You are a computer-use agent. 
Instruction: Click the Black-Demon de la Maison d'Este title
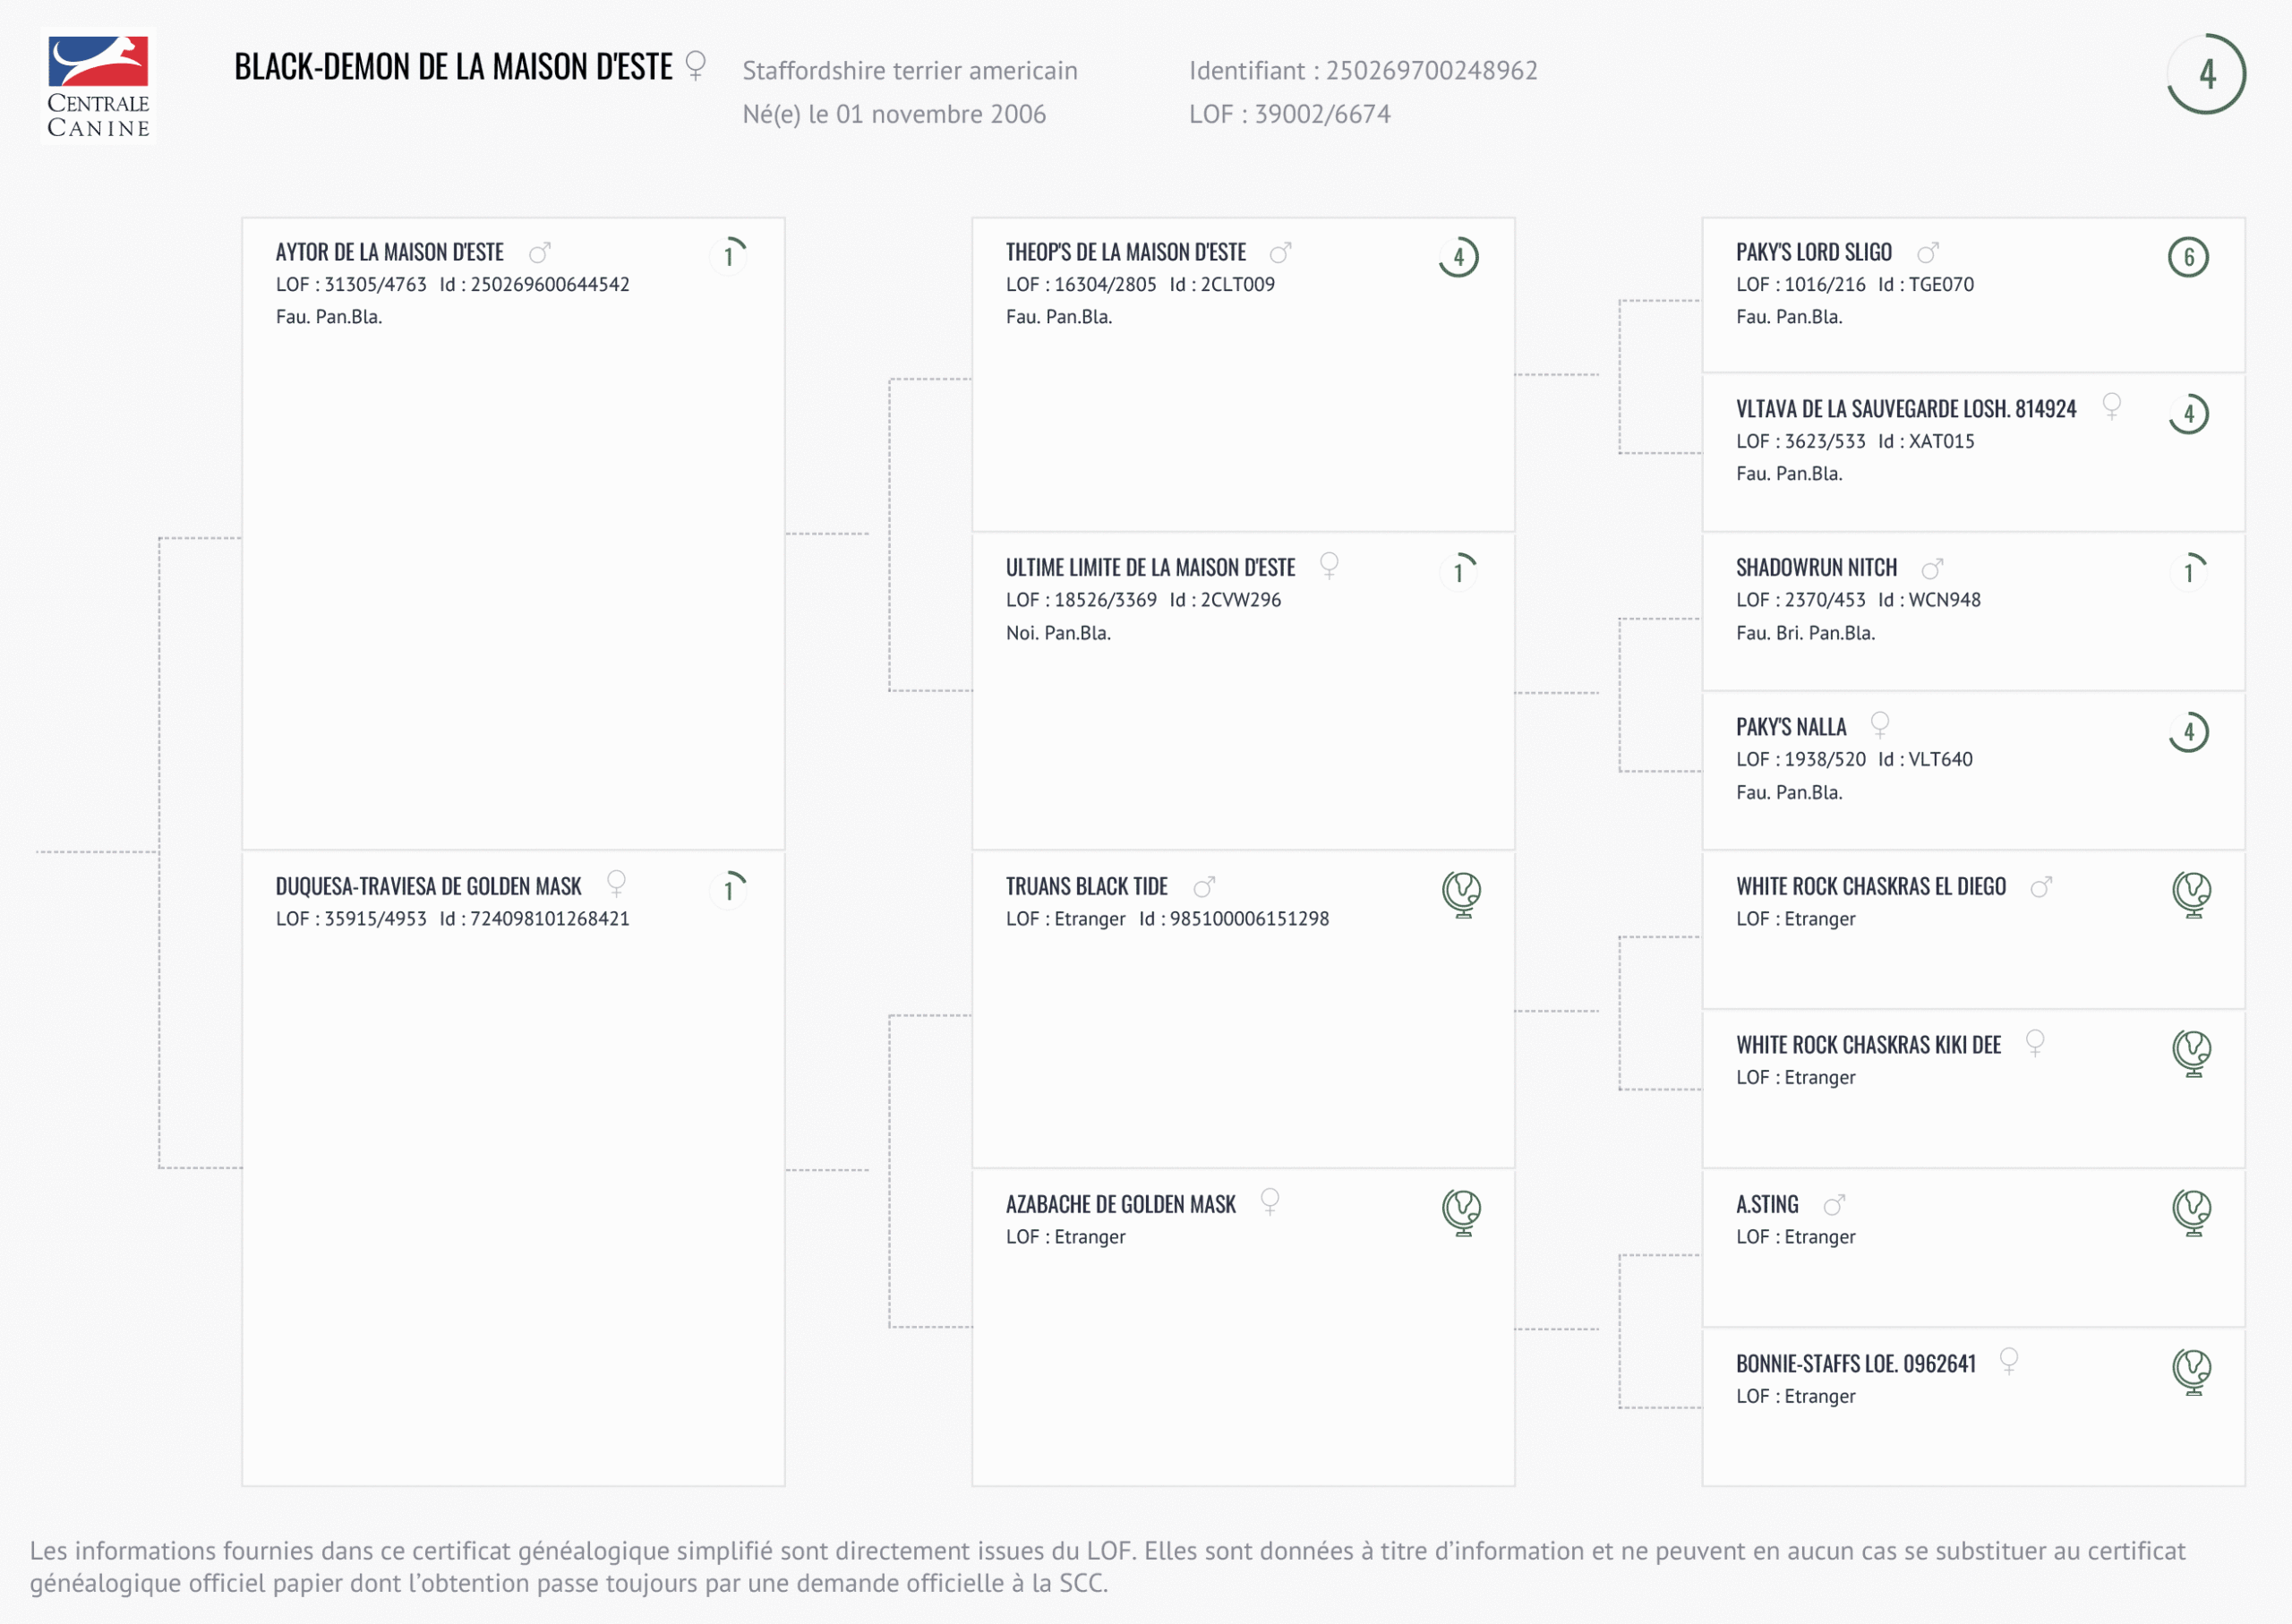(453, 67)
